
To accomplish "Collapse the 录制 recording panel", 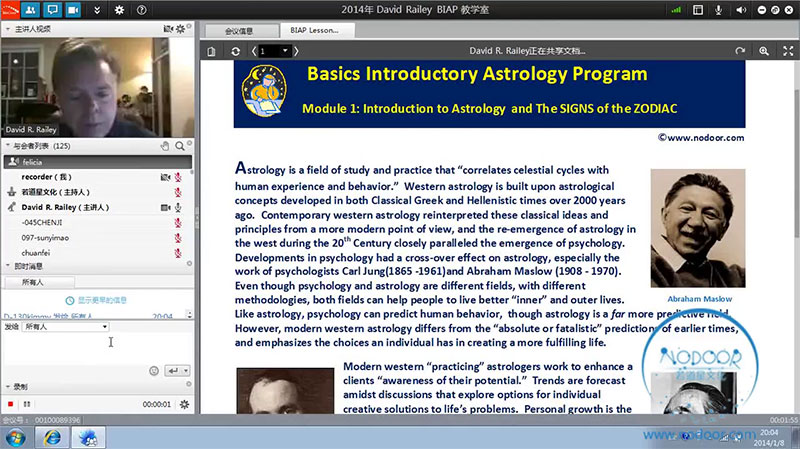I will pyautogui.click(x=8, y=386).
